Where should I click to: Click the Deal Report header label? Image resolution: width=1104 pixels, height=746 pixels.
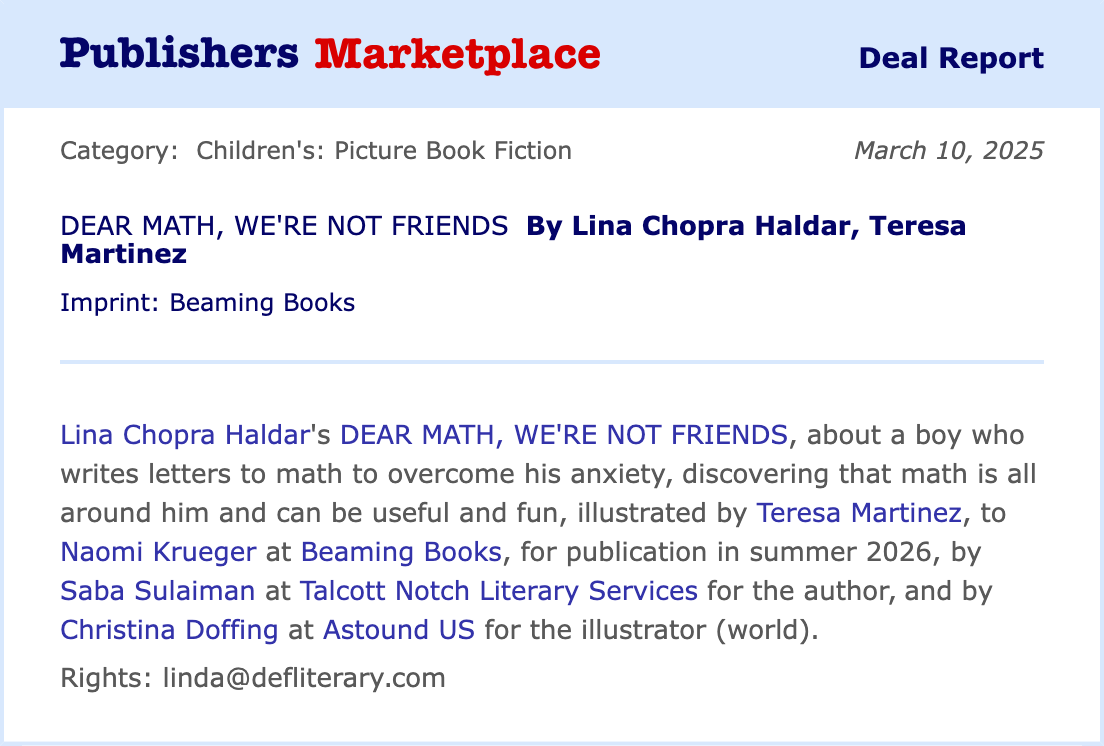[x=951, y=58]
